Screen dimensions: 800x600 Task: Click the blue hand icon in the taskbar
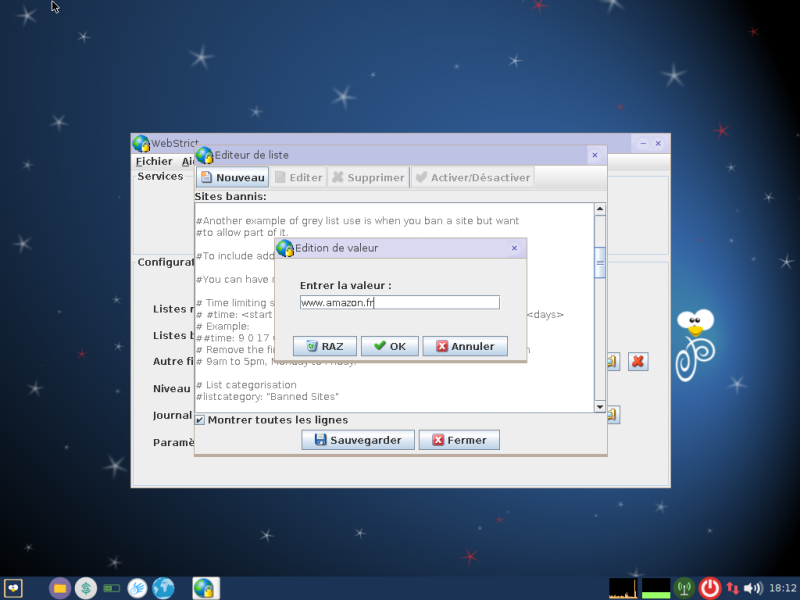(137, 588)
